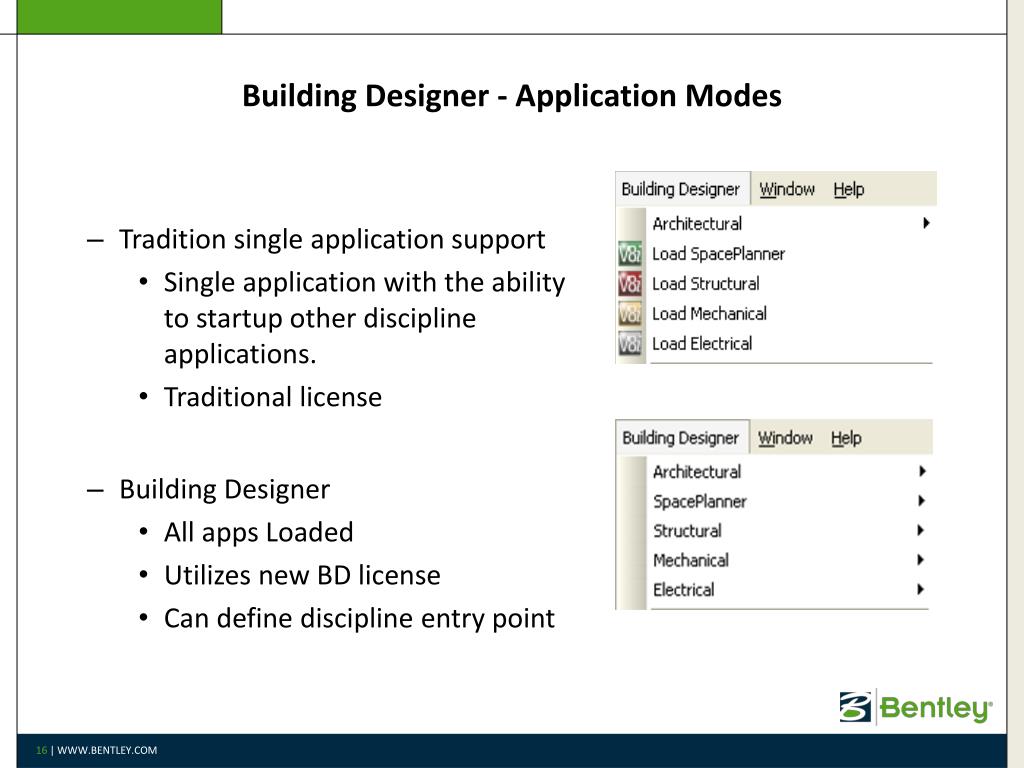
Task: Click 'Building Designer' dash heading on left
Action: point(225,490)
